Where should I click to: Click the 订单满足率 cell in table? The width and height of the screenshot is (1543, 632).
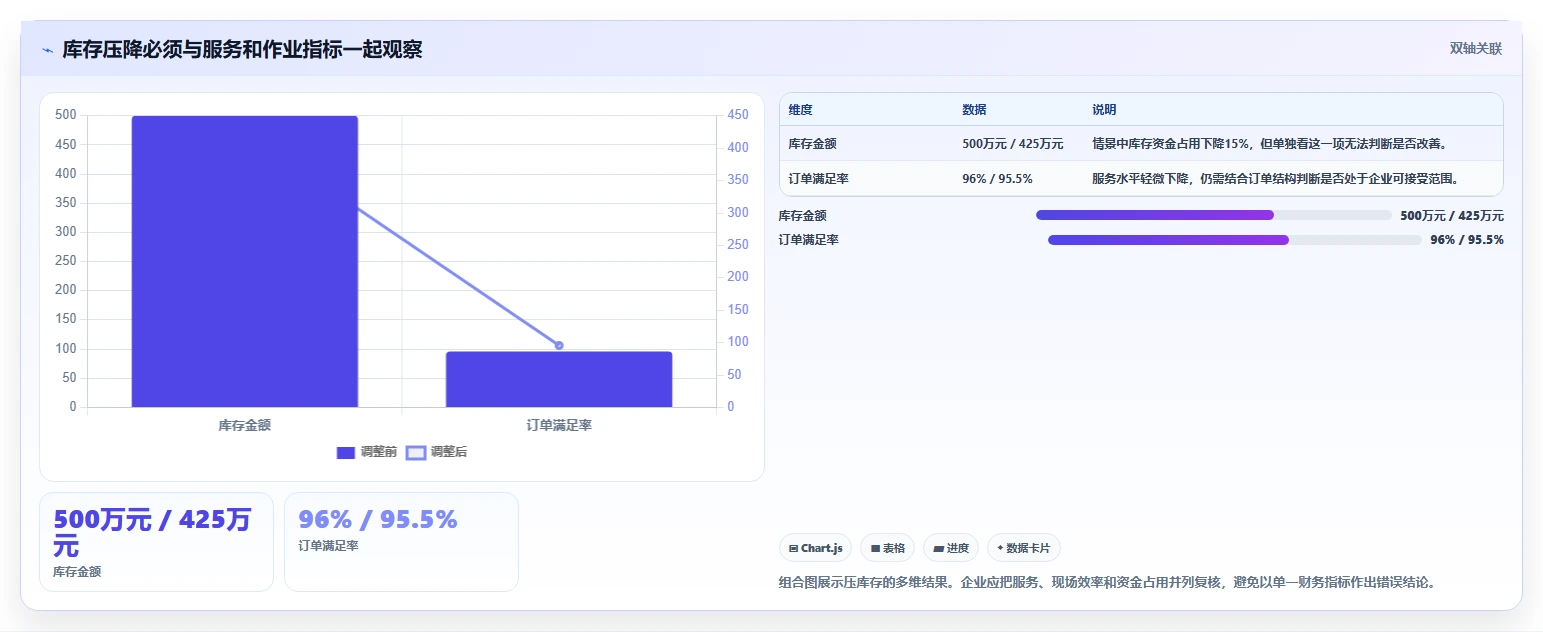pos(819,179)
